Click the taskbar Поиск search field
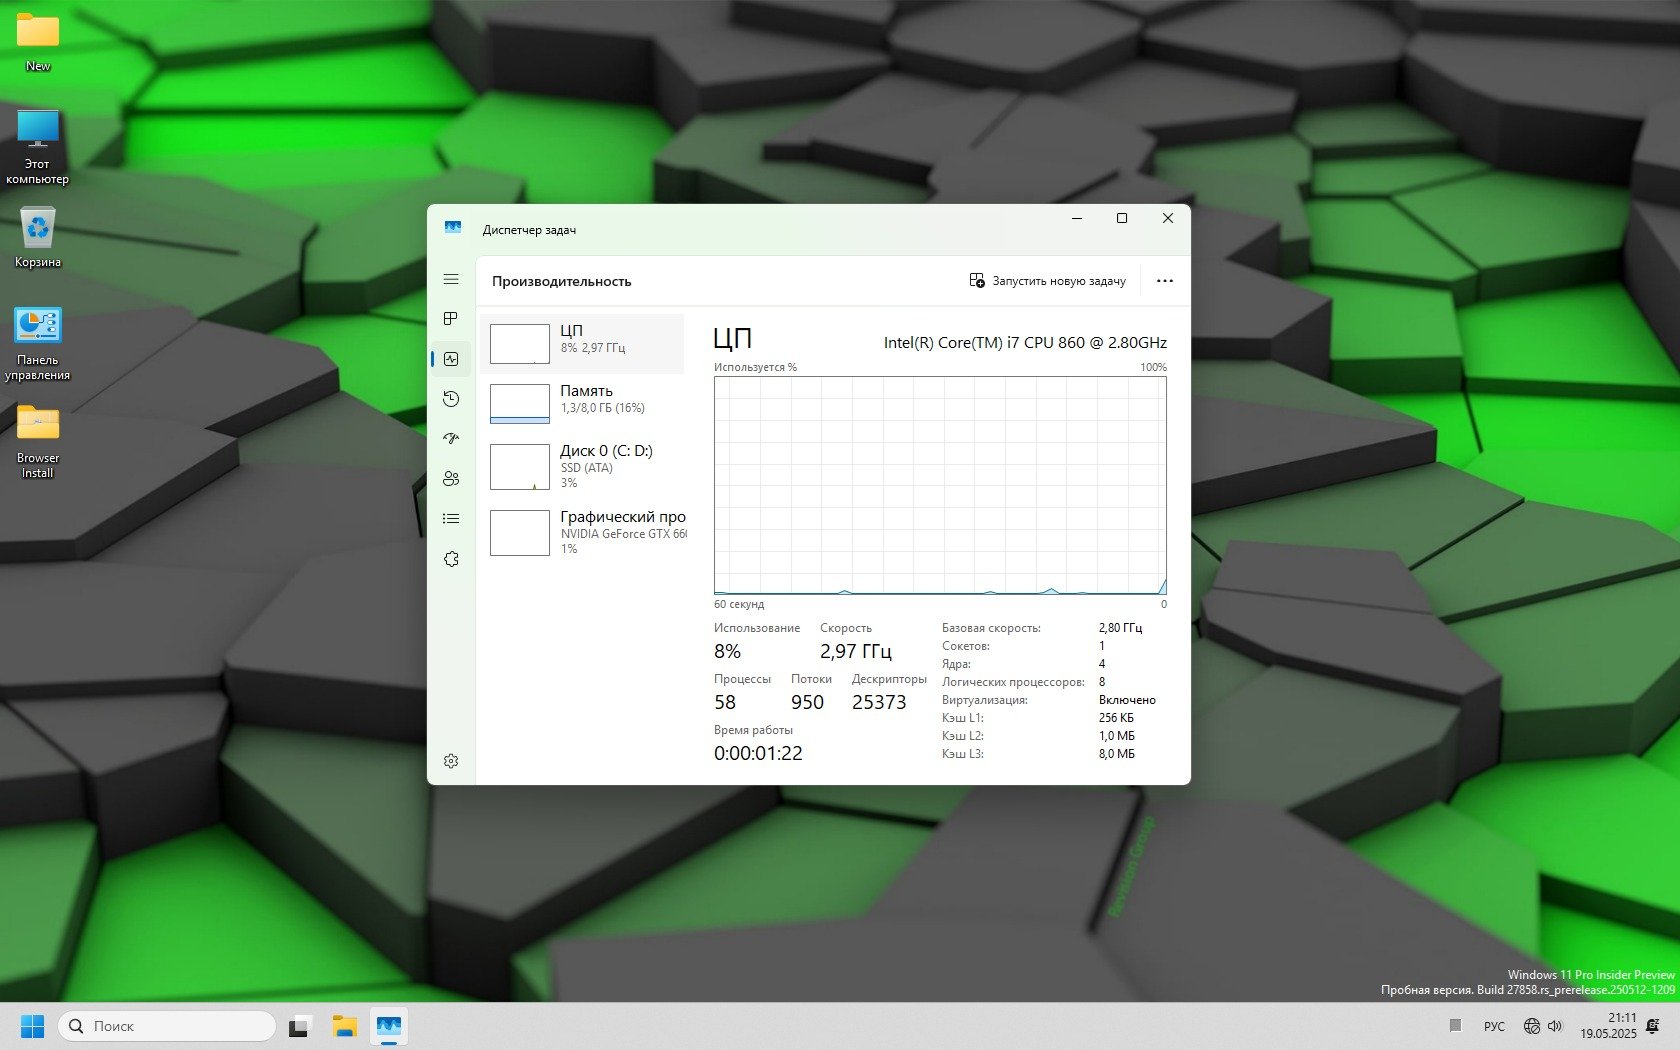This screenshot has width=1680, height=1050. [x=167, y=1026]
